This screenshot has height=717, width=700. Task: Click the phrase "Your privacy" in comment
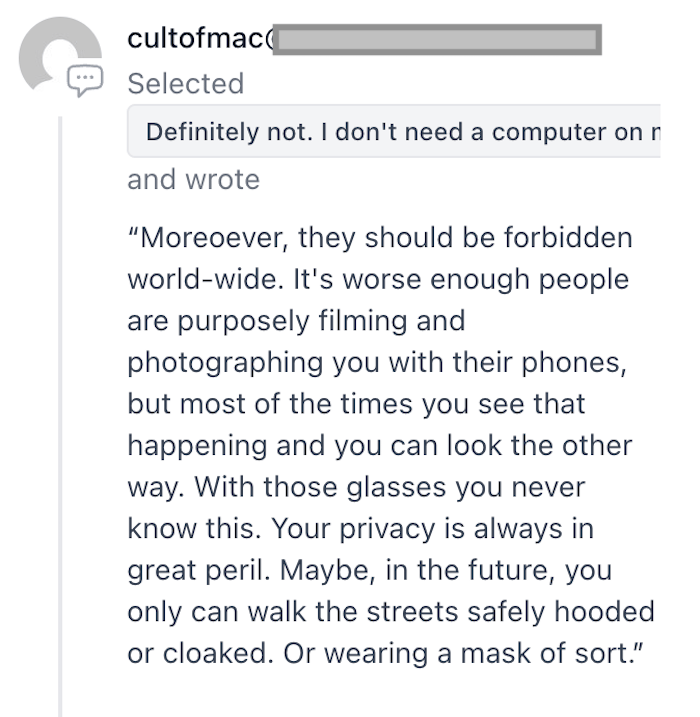coord(353,529)
